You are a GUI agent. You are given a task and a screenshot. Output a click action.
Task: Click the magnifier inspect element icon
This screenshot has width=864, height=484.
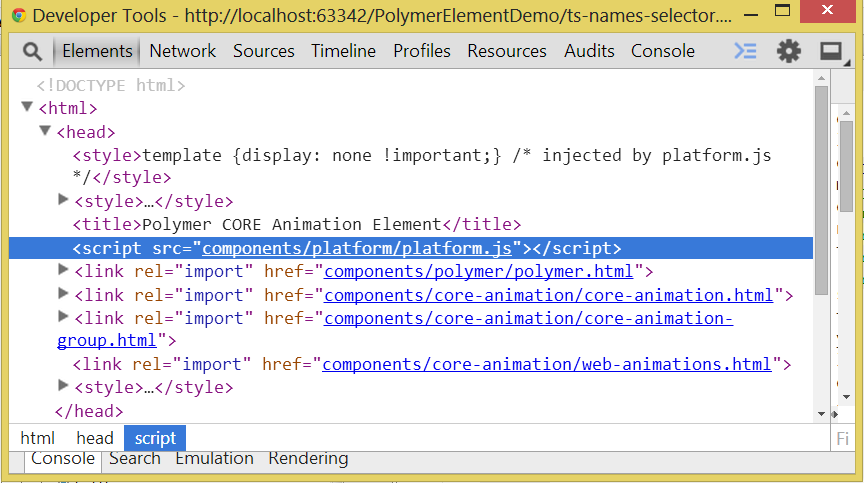tap(33, 52)
